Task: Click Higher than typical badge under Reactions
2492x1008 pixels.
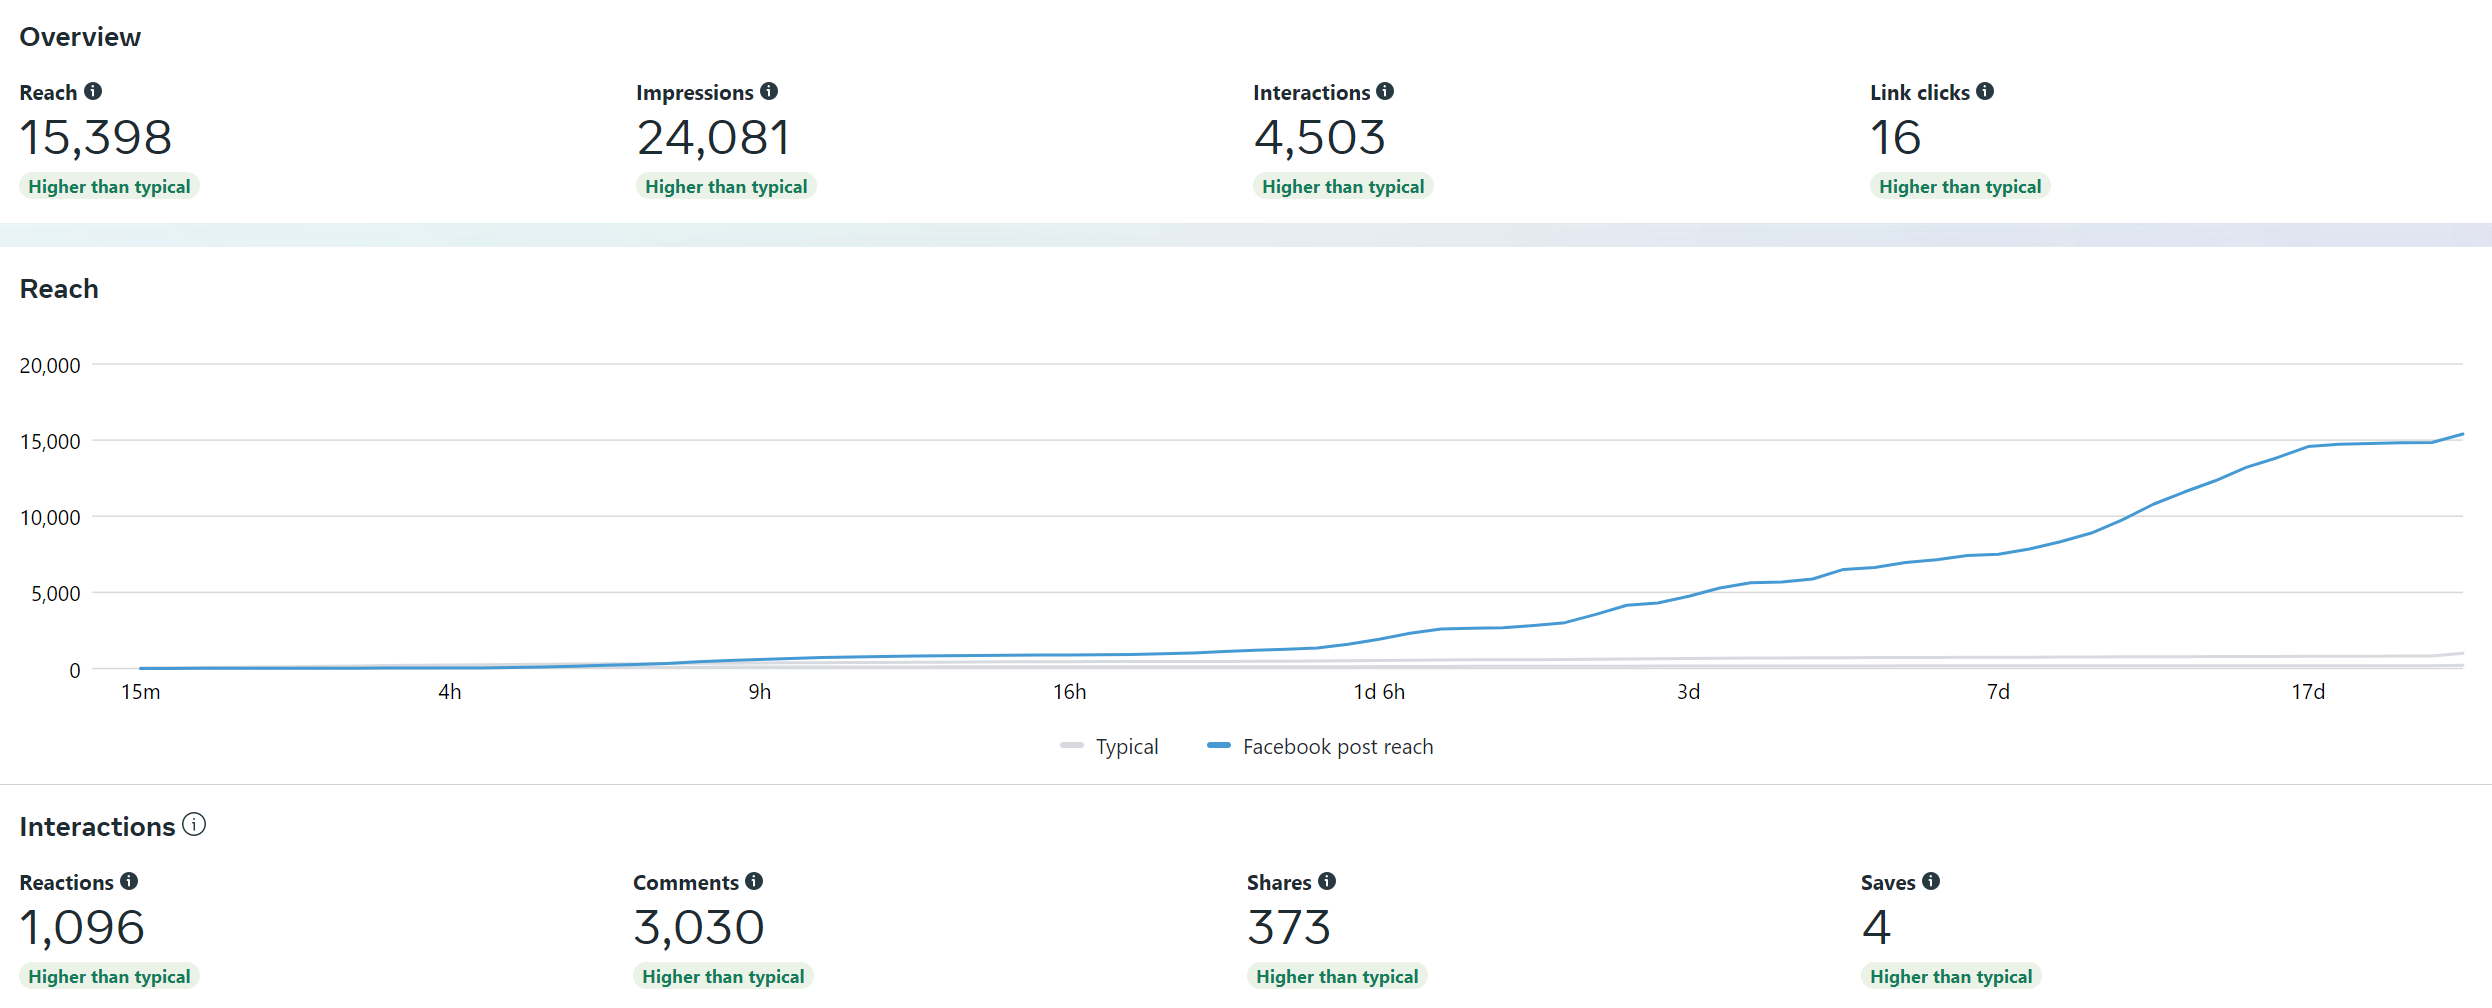Action: pyautogui.click(x=110, y=977)
